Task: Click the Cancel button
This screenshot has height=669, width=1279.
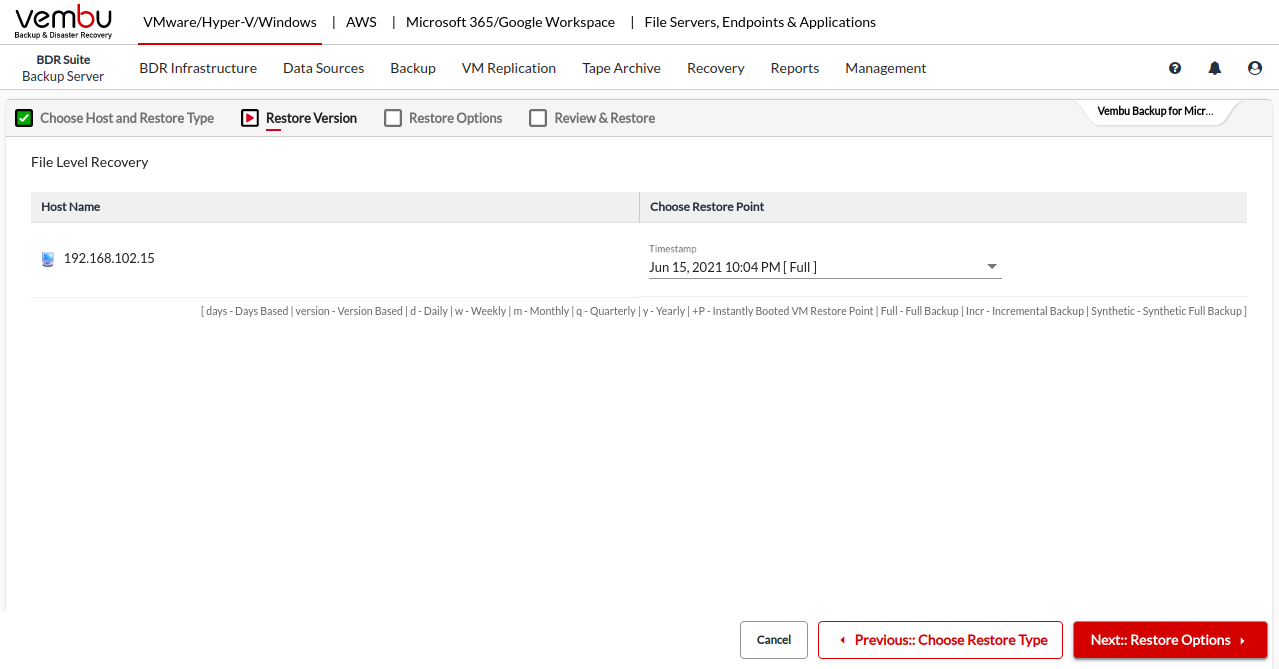Action: [774, 640]
